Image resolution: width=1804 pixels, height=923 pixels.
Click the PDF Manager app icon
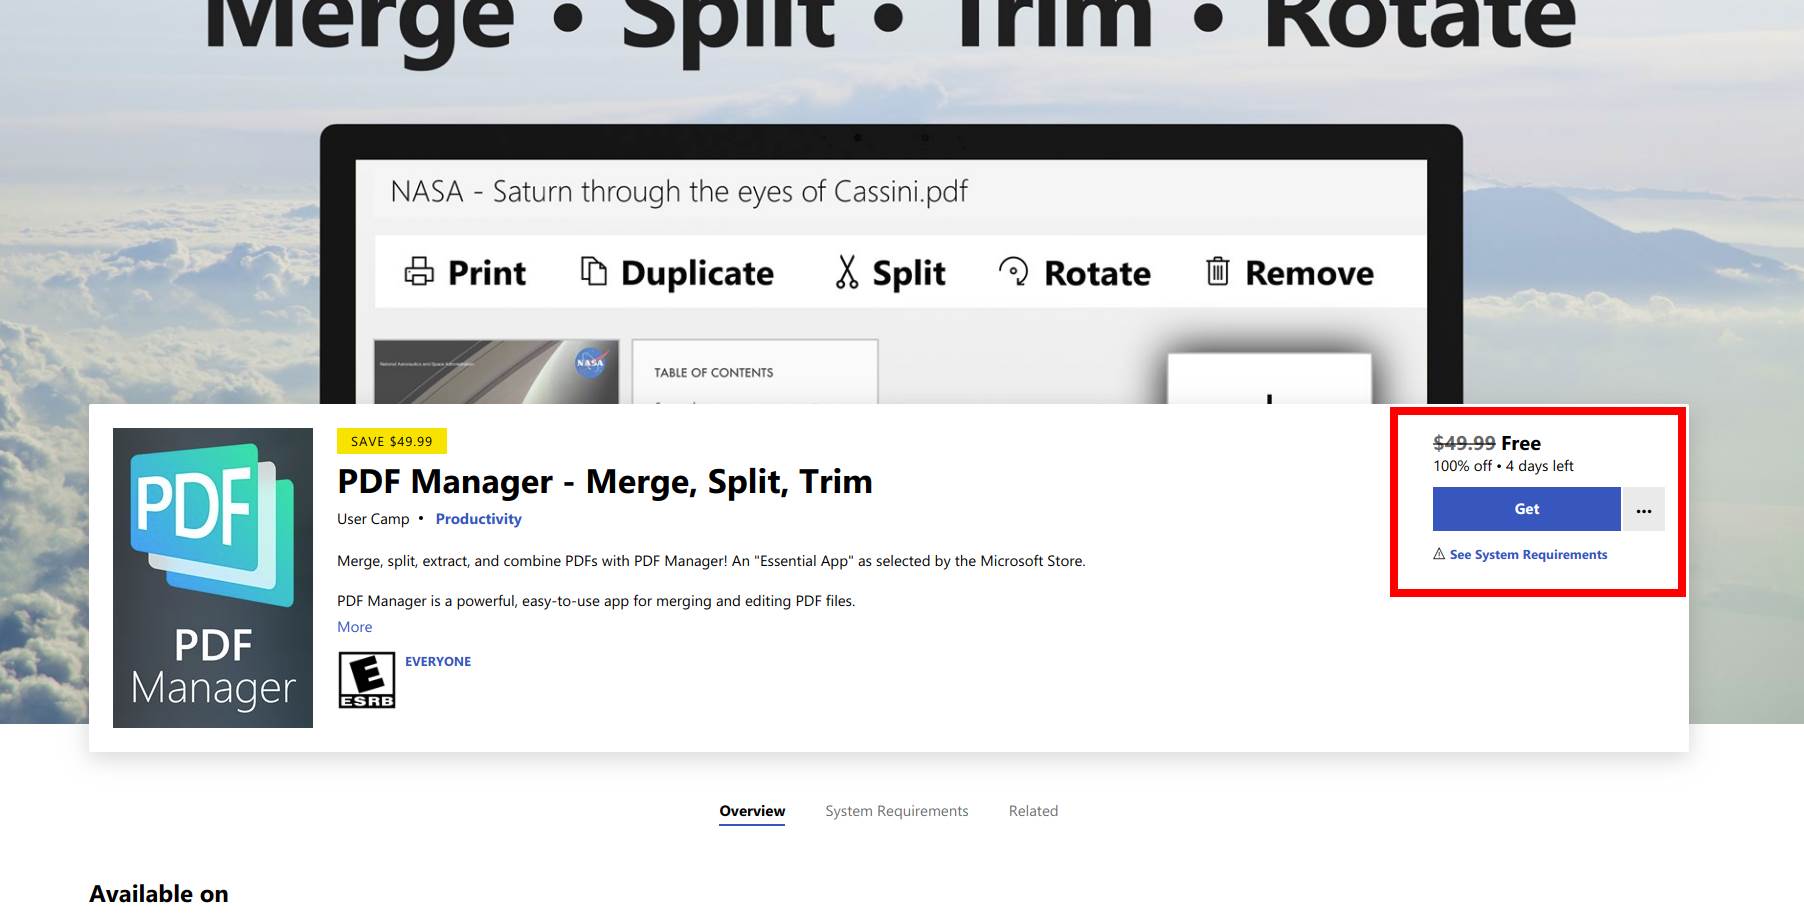(212, 577)
